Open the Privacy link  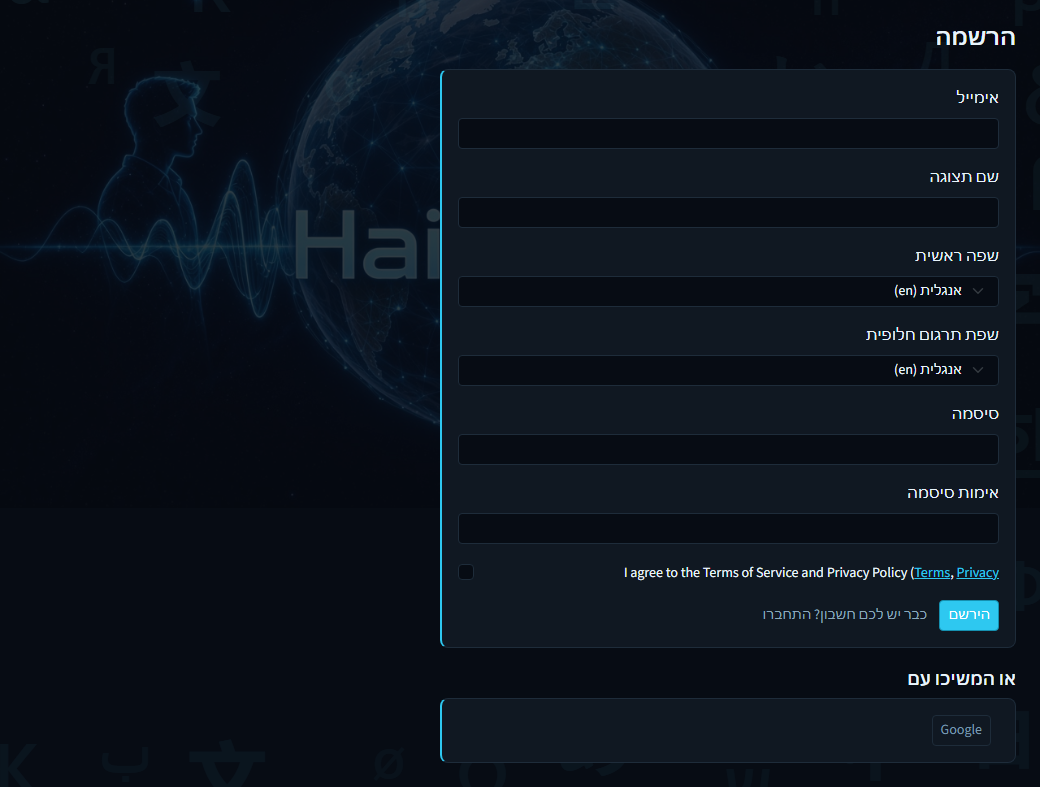[x=978, y=573]
